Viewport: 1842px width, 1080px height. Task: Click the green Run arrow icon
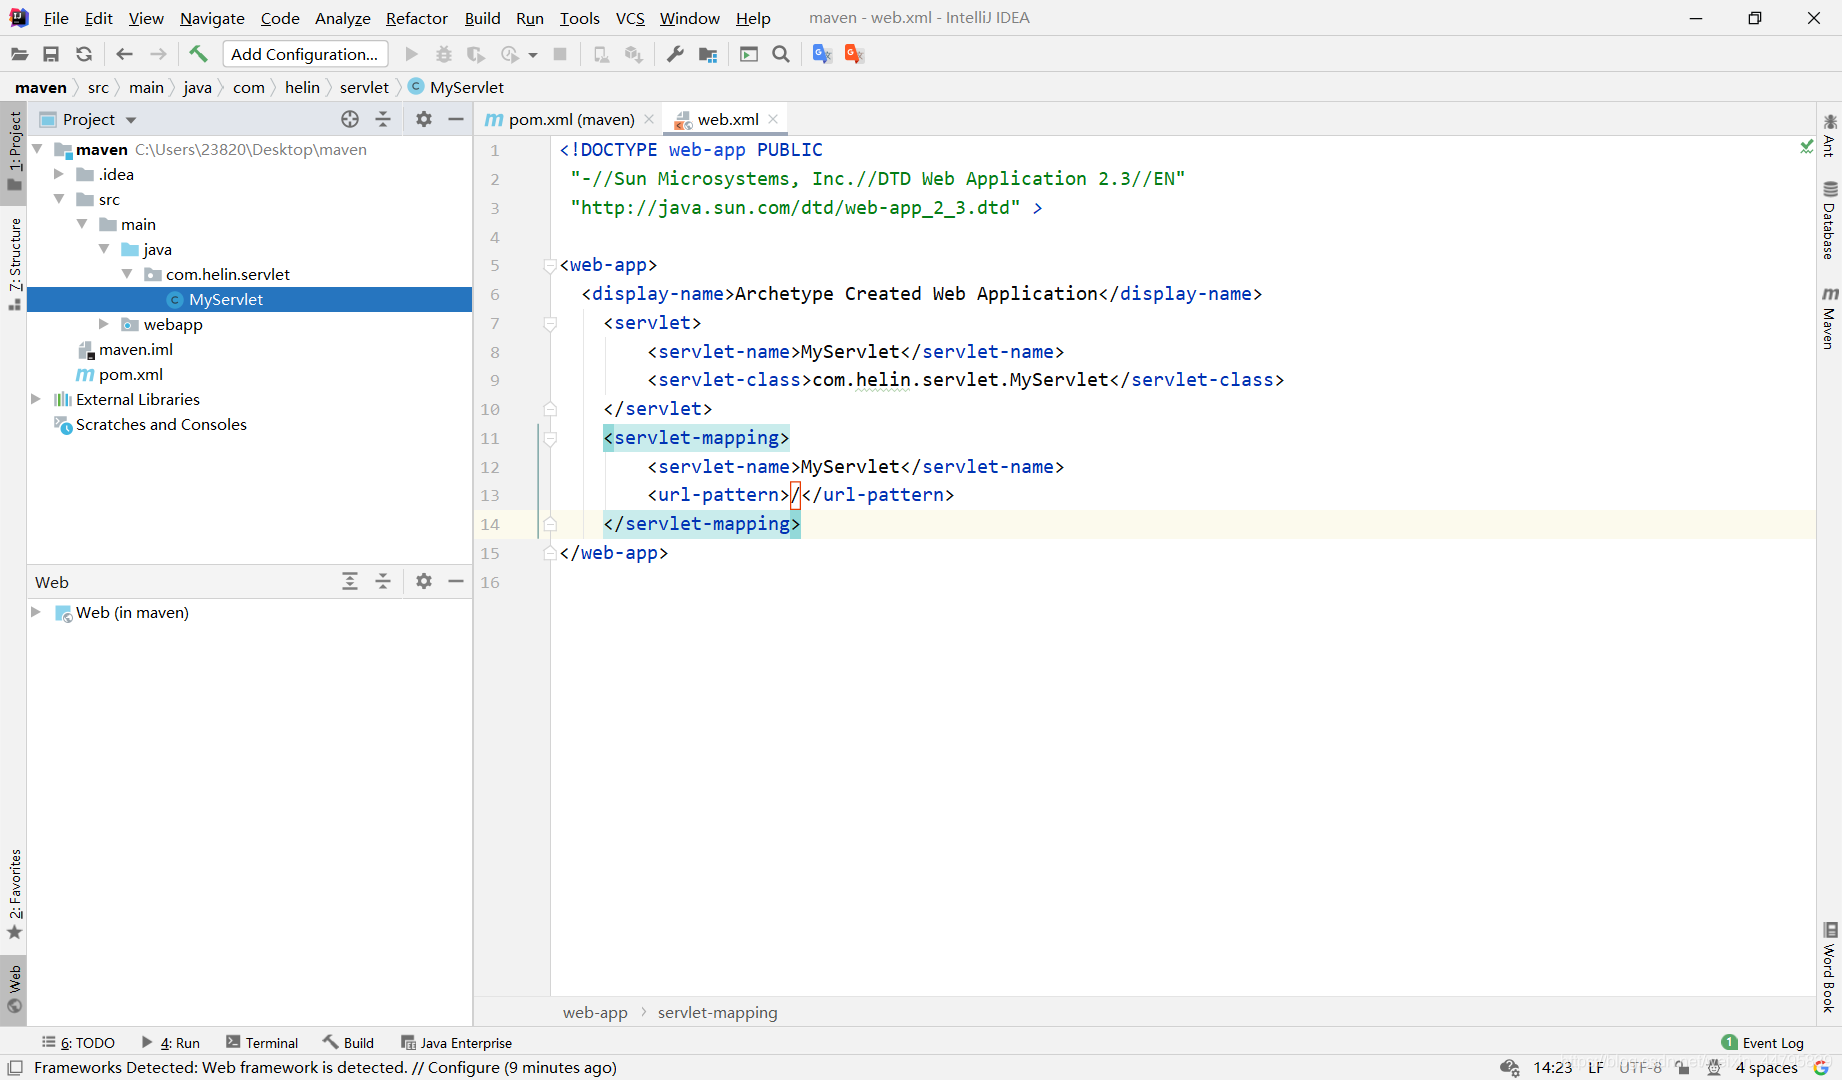click(411, 54)
